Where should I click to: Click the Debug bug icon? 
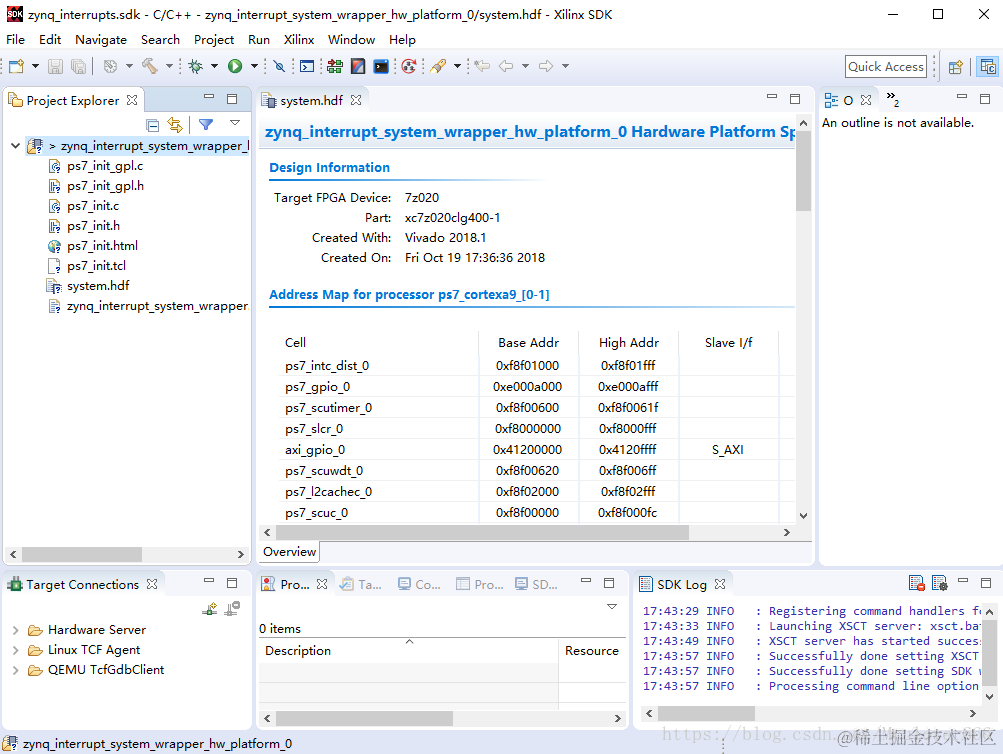(x=196, y=67)
